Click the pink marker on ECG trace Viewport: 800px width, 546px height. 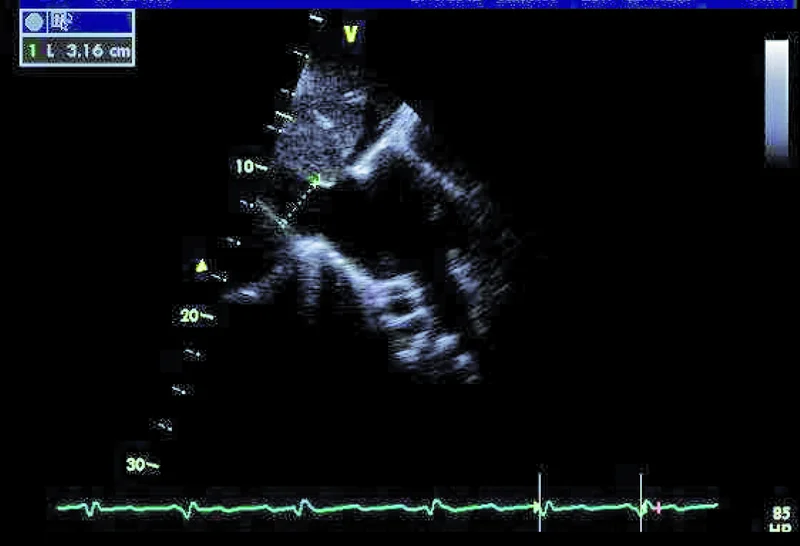658,508
